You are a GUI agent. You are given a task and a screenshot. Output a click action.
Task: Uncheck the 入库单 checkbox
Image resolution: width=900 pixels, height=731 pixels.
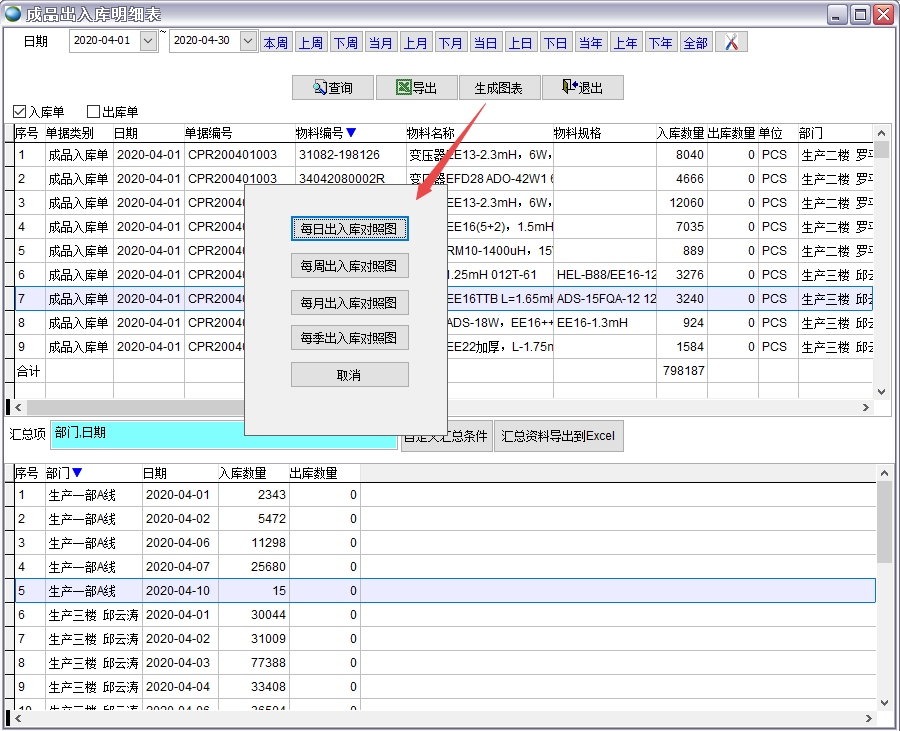[20, 112]
